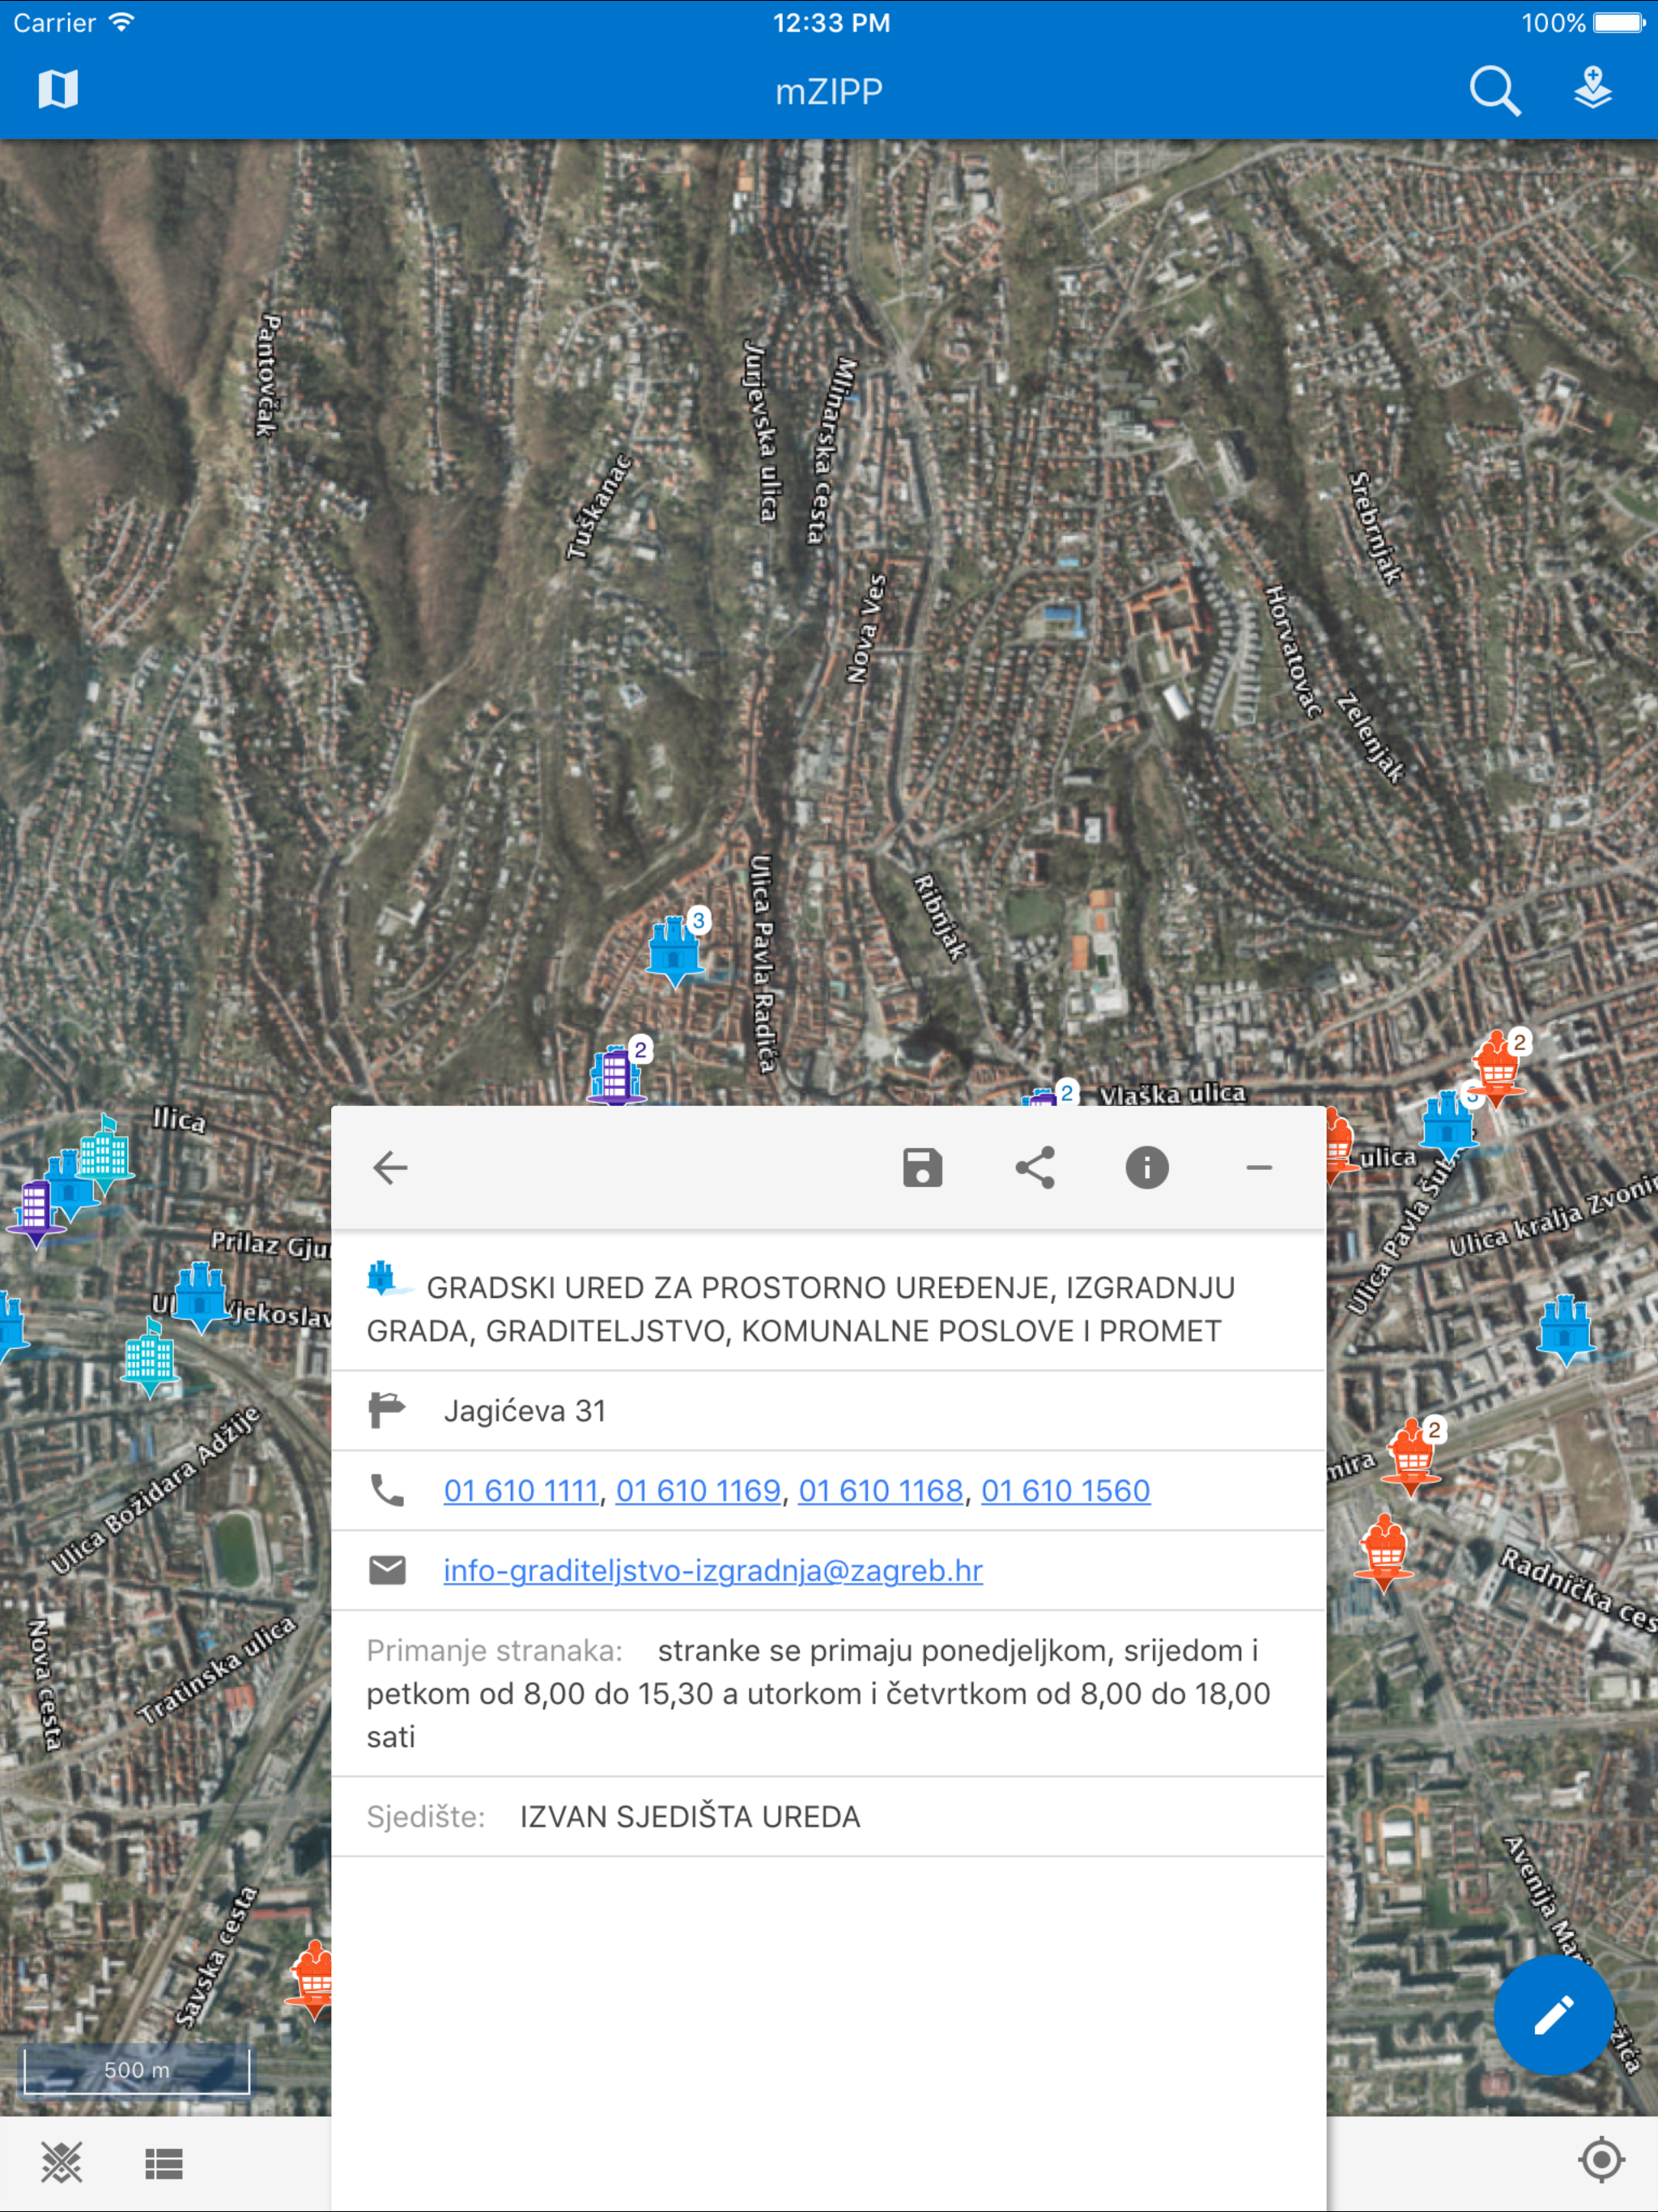
Task: Open the info icon in the panel
Action: coord(1146,1167)
